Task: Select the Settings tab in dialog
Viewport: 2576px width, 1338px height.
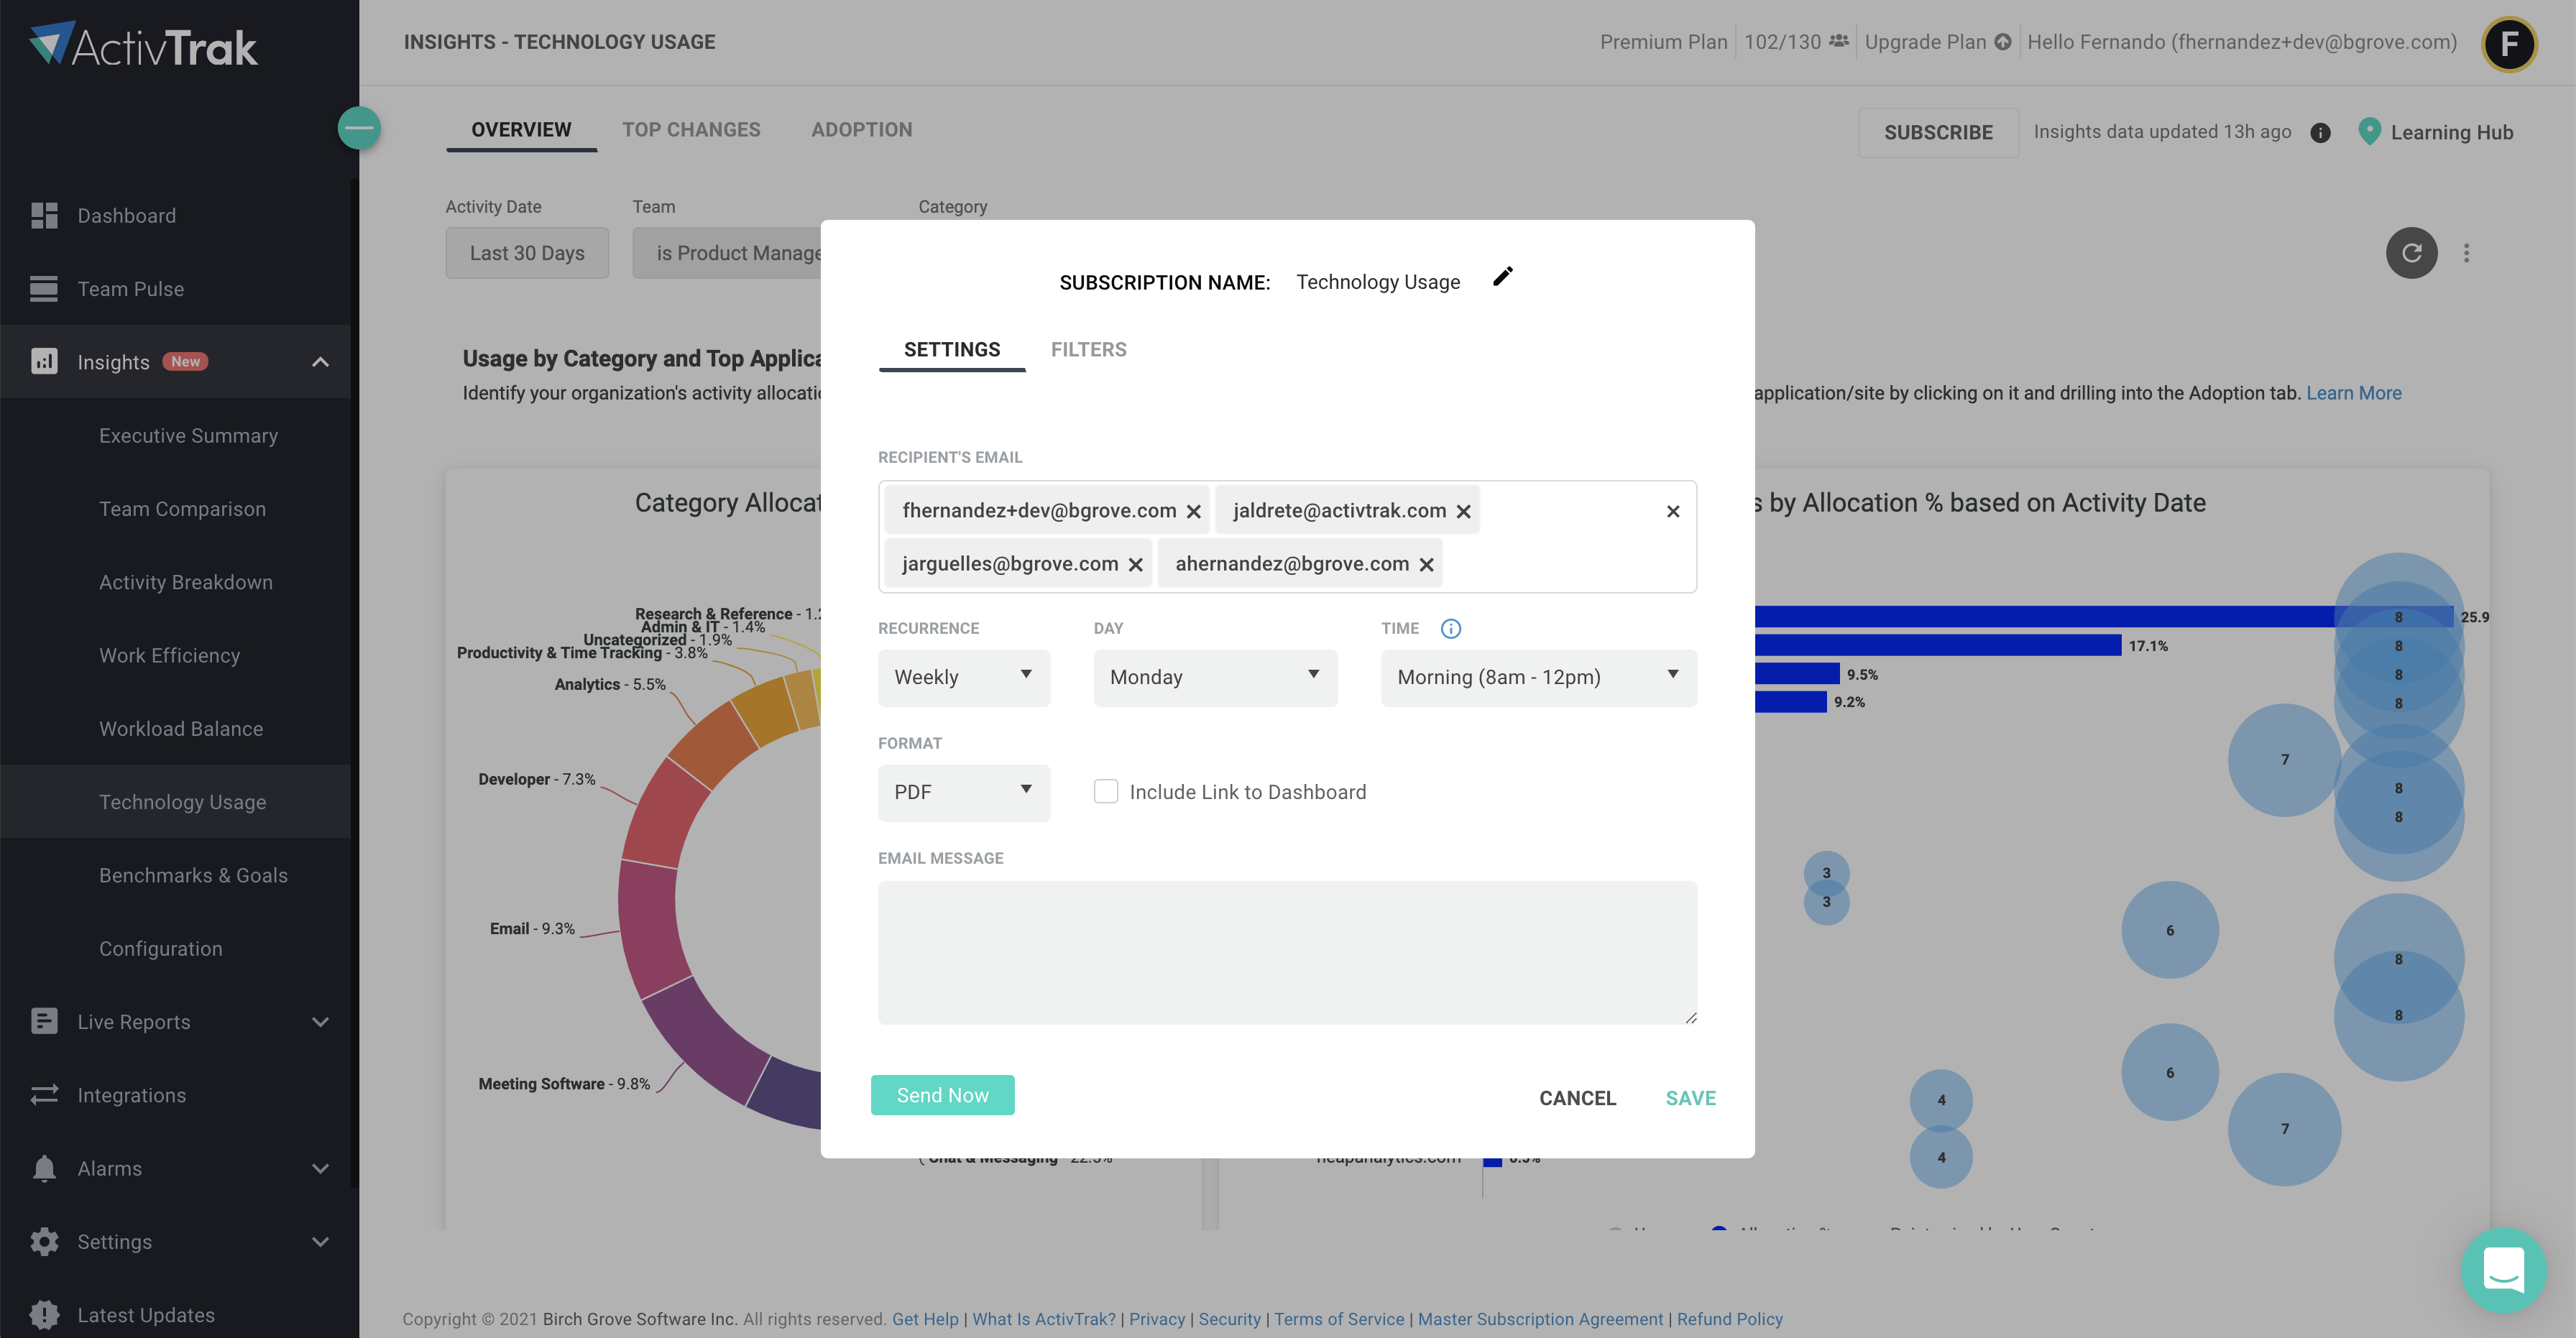Action: point(952,350)
